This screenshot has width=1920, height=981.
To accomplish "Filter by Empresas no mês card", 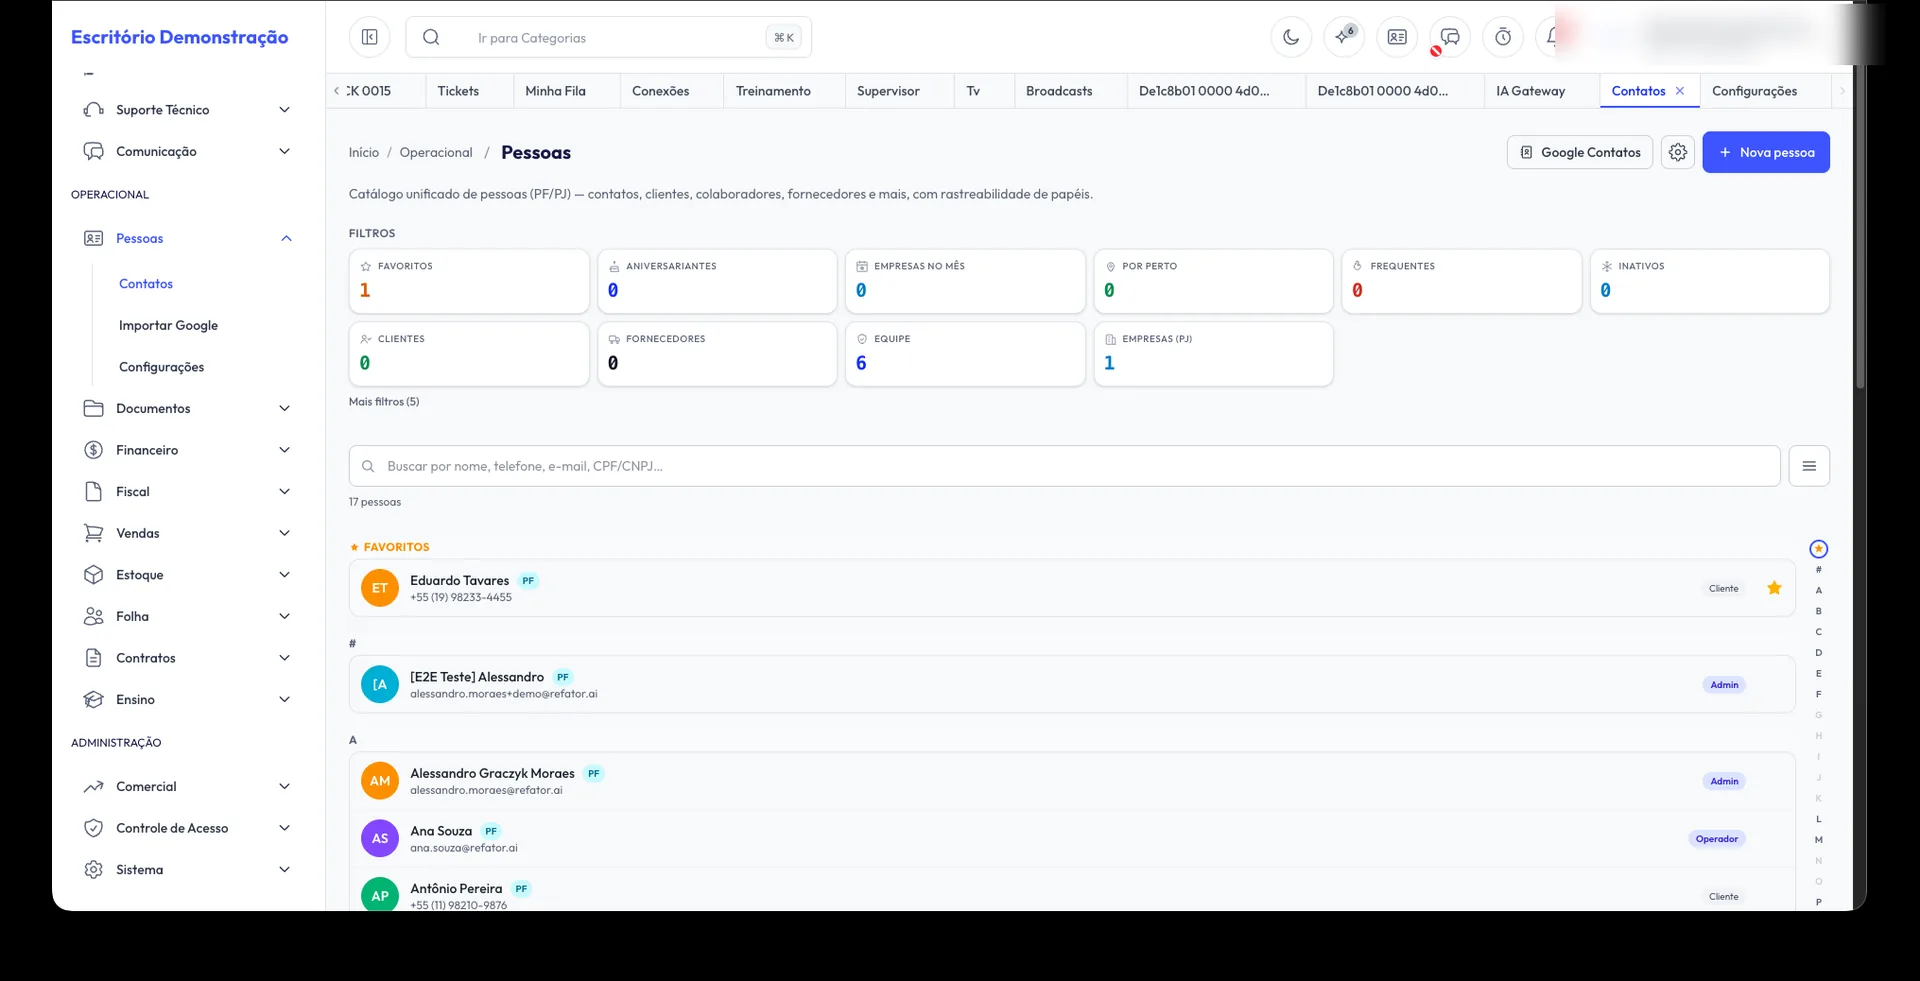I will tap(965, 281).
